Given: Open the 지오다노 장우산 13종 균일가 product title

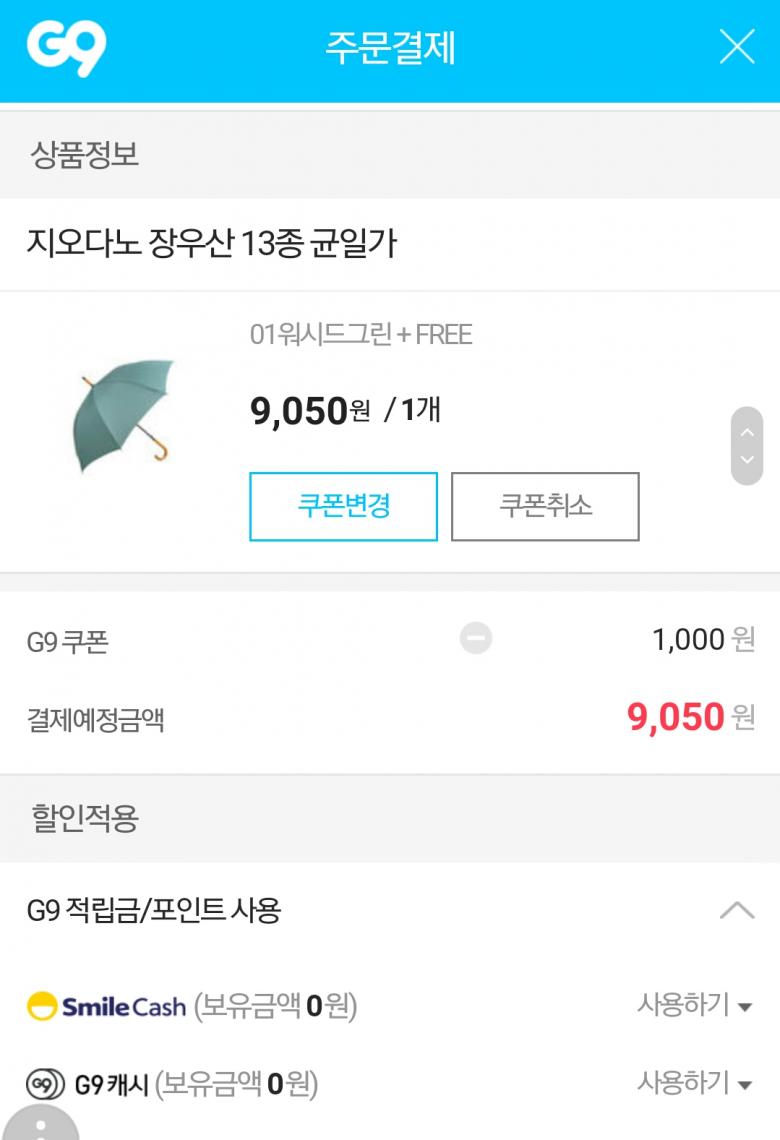Looking at the screenshot, I should click(x=212, y=243).
